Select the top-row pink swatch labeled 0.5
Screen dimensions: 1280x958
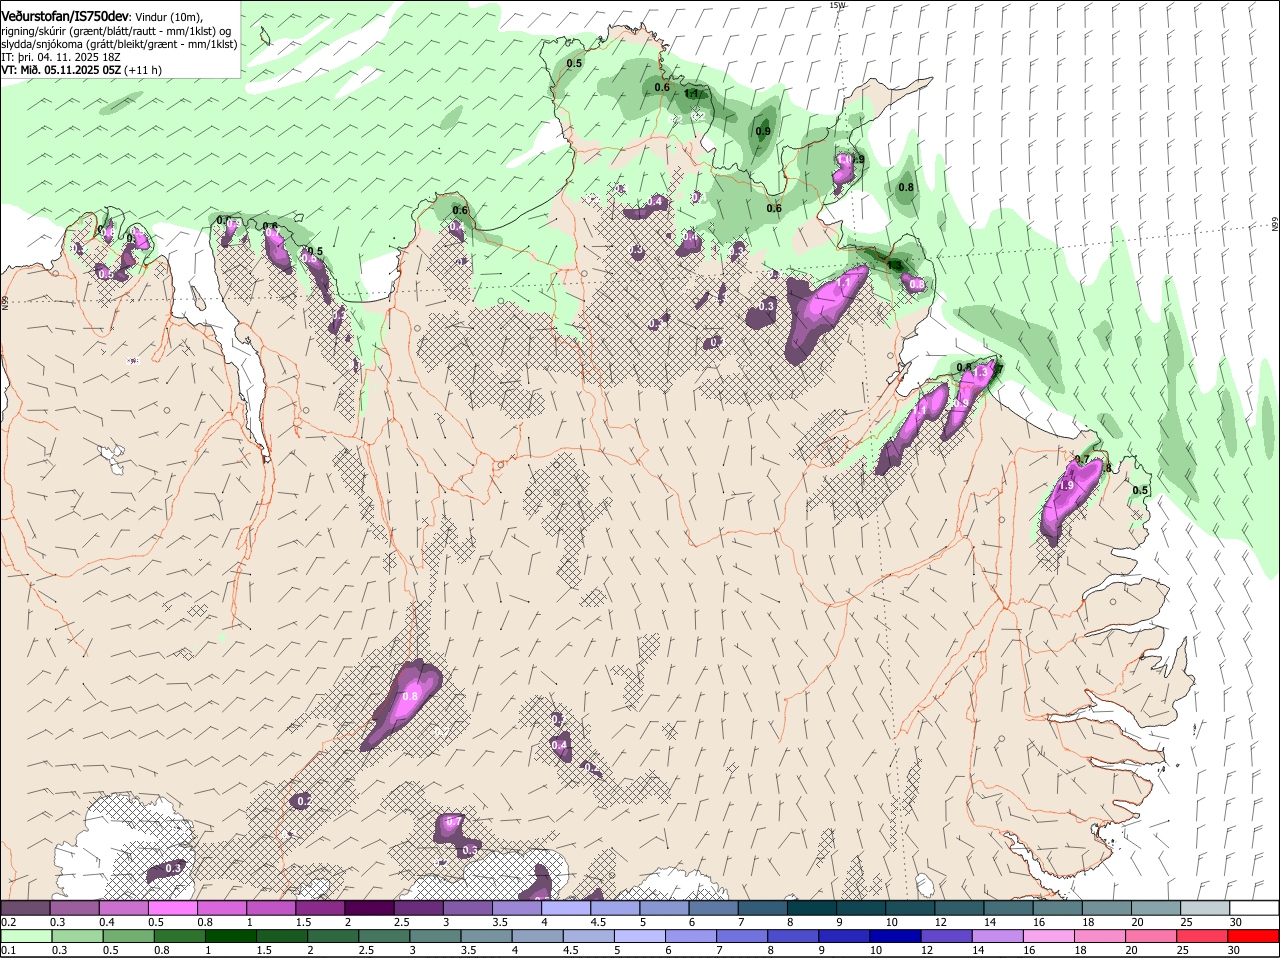click(x=172, y=907)
